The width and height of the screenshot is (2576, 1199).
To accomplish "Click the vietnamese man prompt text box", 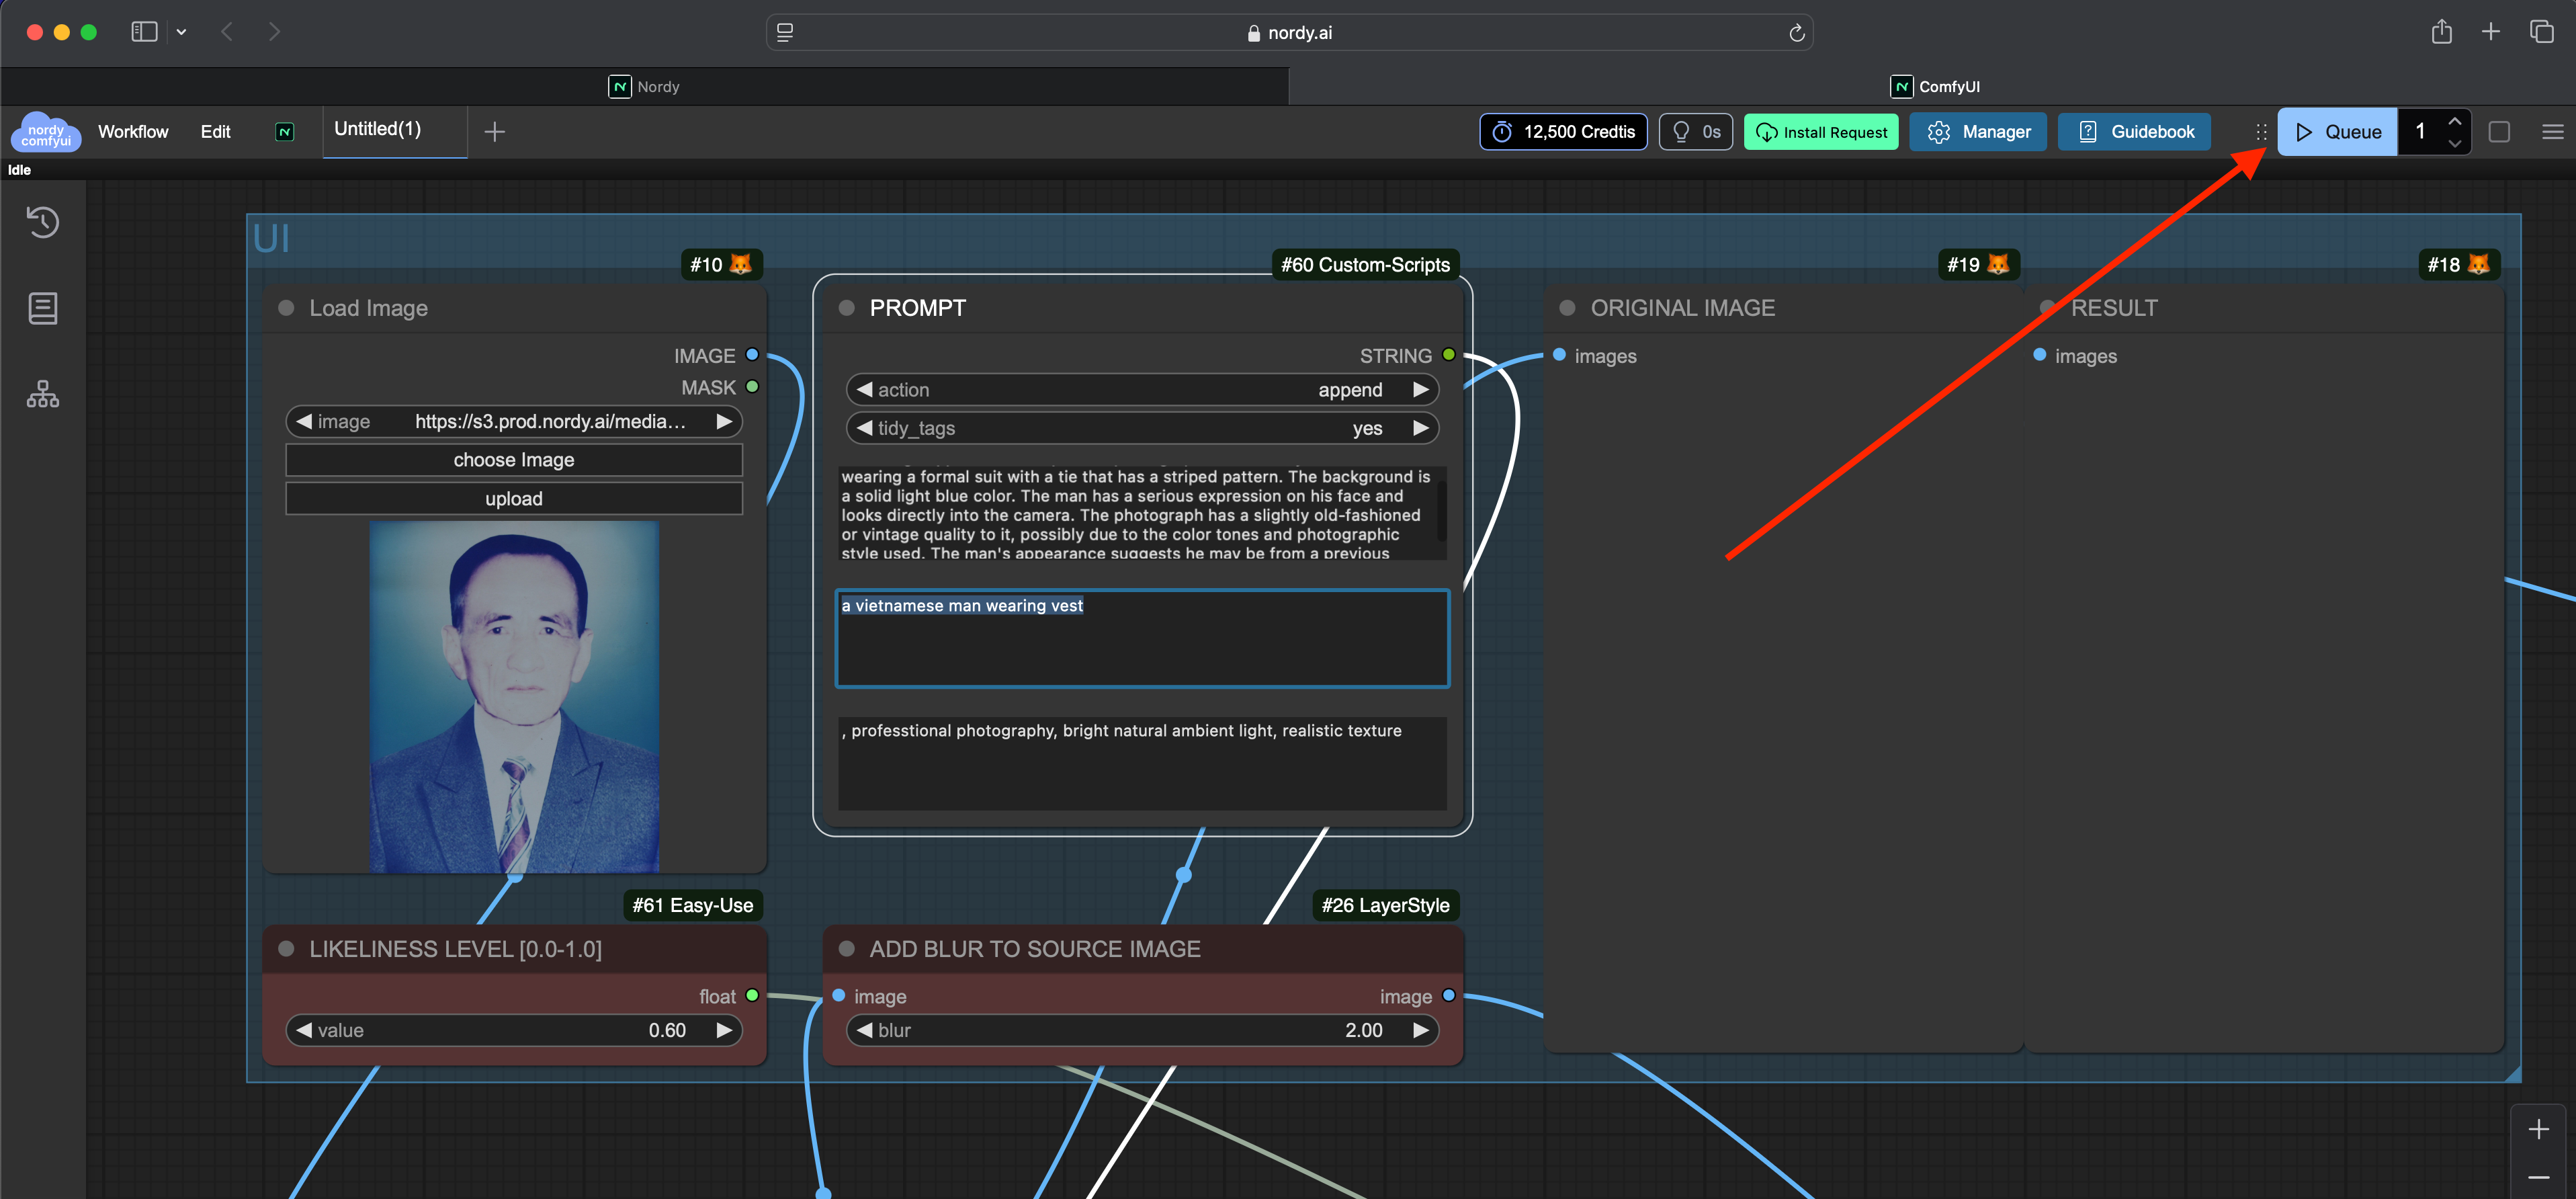I will tap(1142, 638).
